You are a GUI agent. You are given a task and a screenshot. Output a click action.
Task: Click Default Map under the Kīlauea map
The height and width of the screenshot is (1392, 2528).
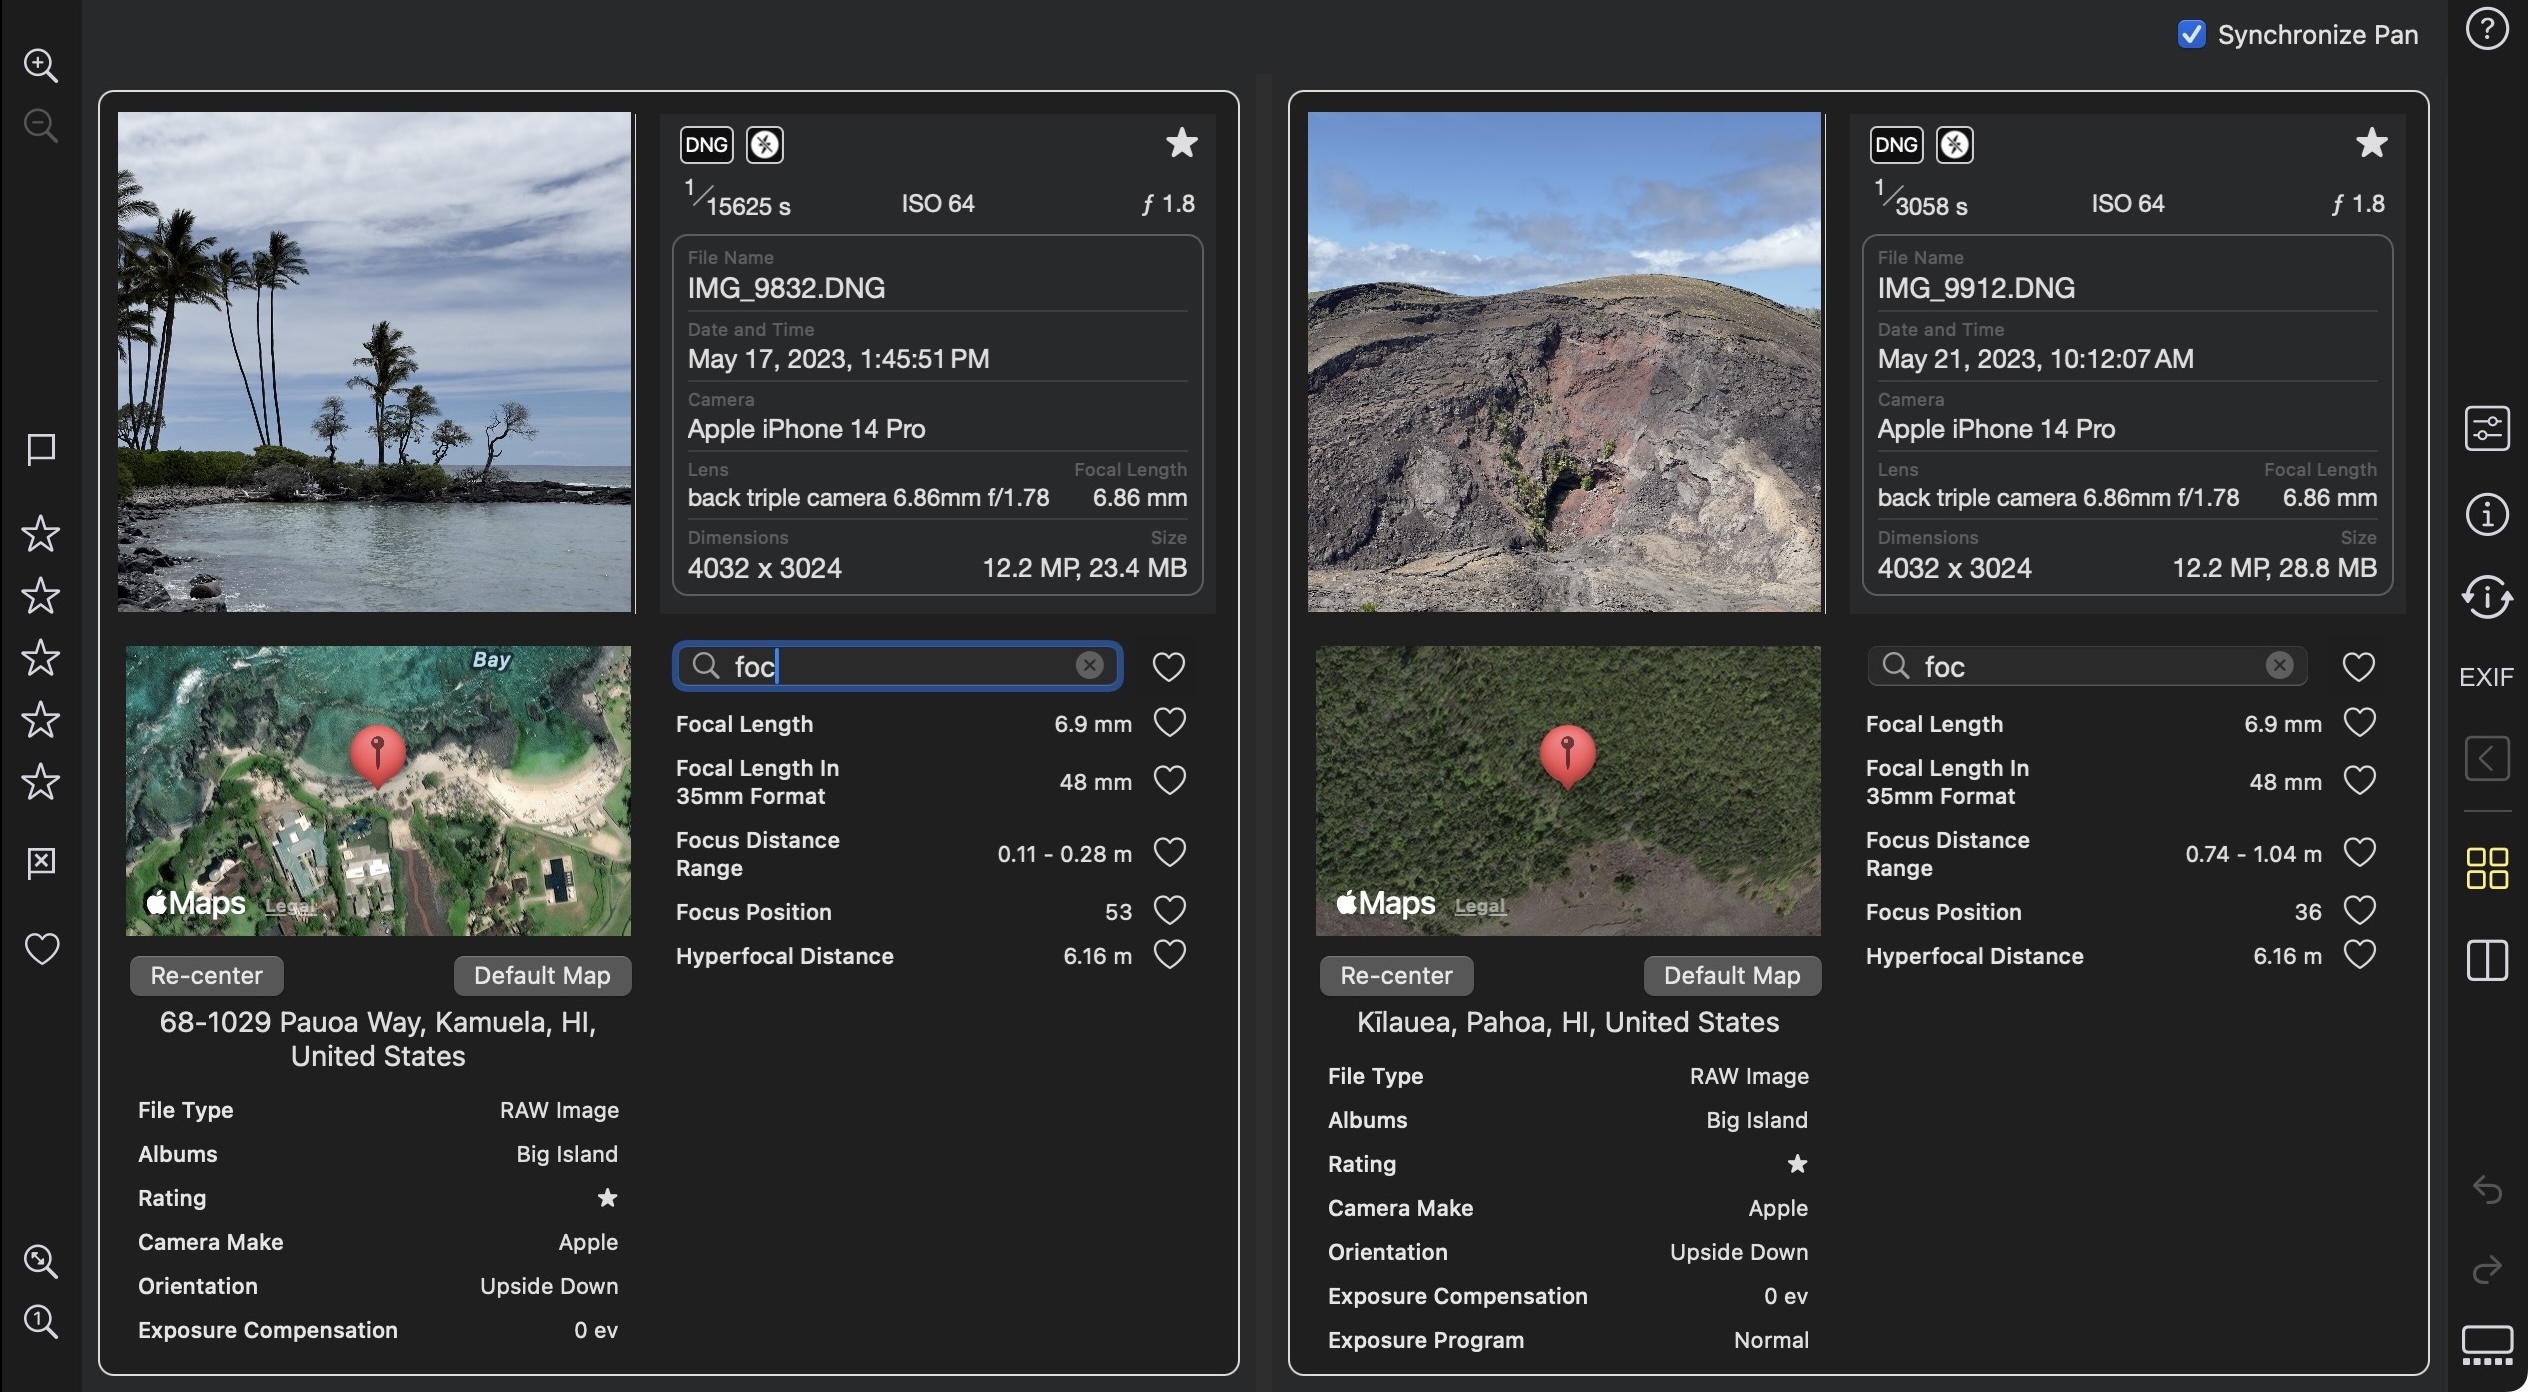(x=1732, y=976)
